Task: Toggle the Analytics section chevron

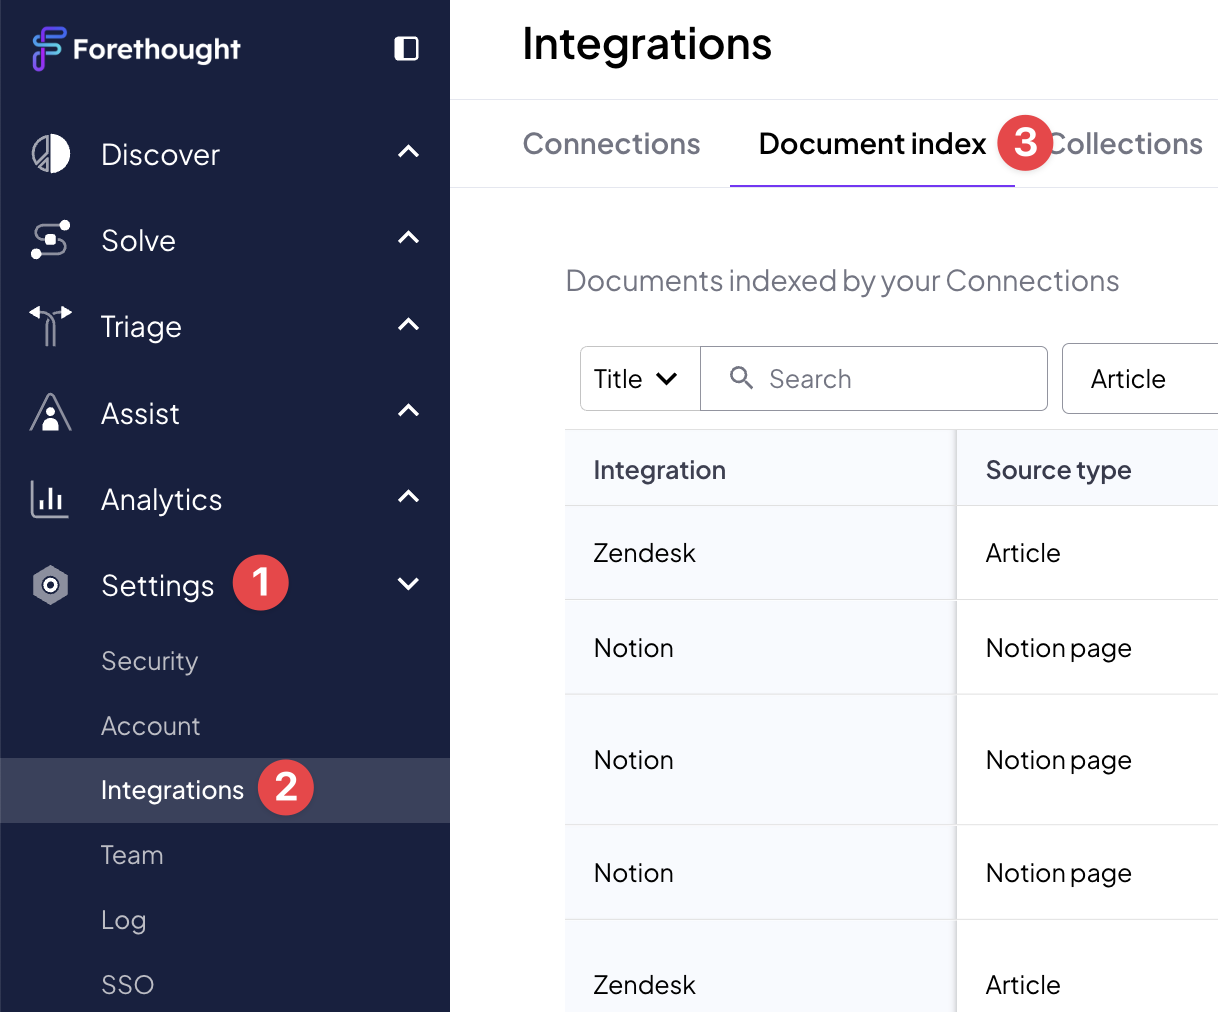Action: point(408,496)
